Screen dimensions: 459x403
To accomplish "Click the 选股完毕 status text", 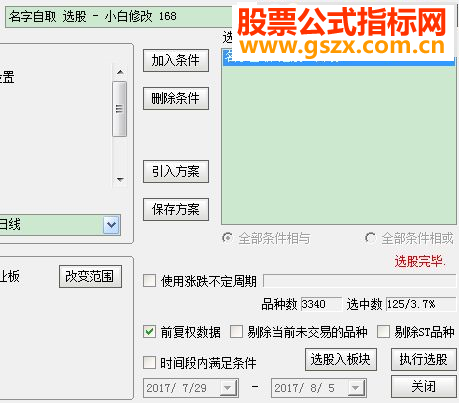I will [x=420, y=261].
